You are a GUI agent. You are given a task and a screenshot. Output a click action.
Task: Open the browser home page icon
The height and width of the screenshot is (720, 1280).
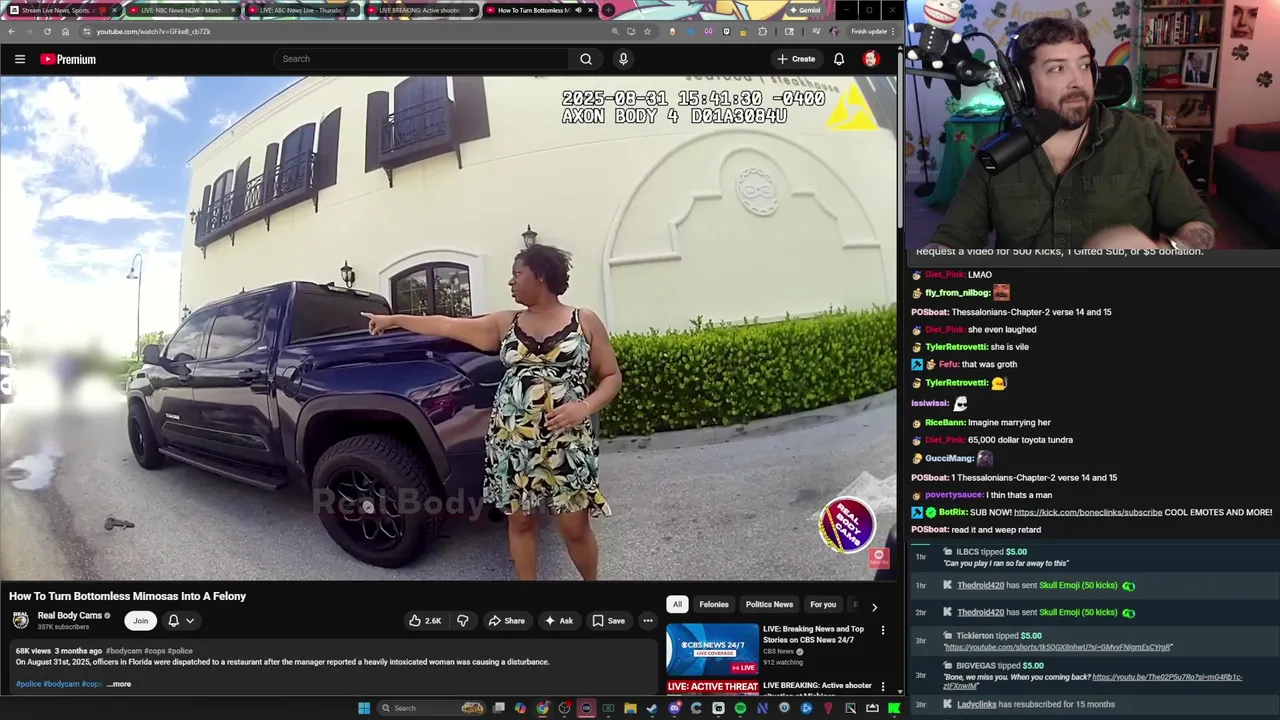click(65, 31)
